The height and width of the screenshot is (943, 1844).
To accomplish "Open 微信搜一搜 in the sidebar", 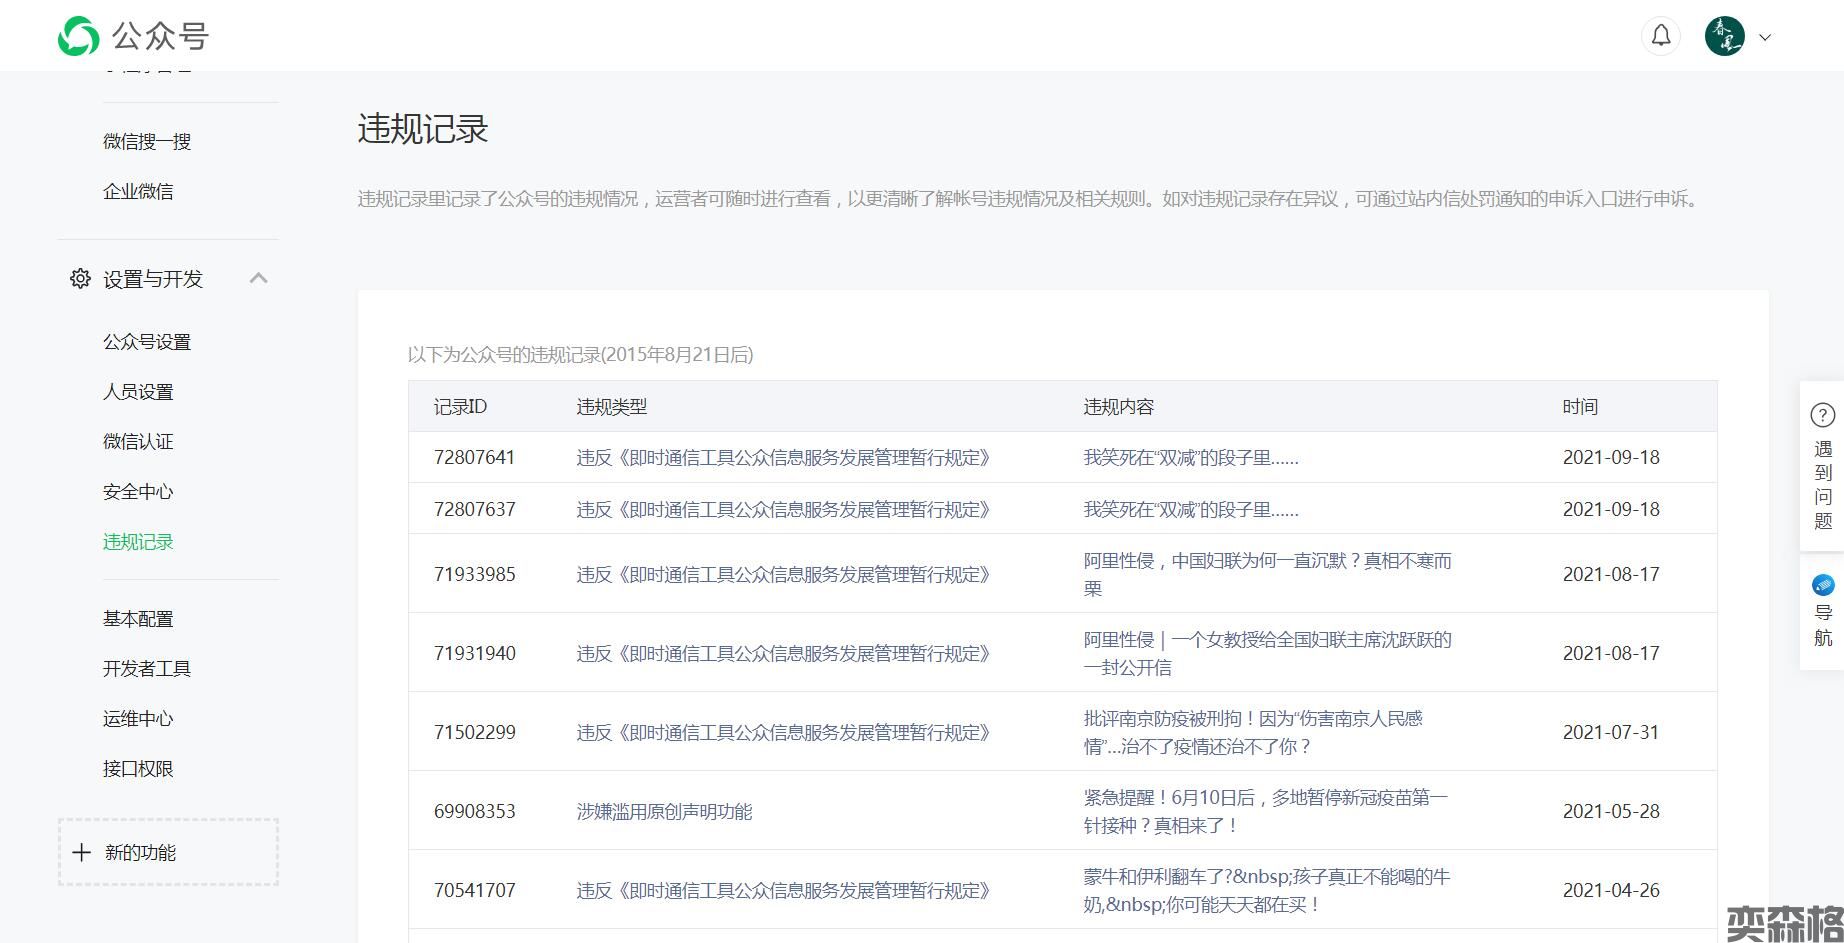I will coord(147,142).
